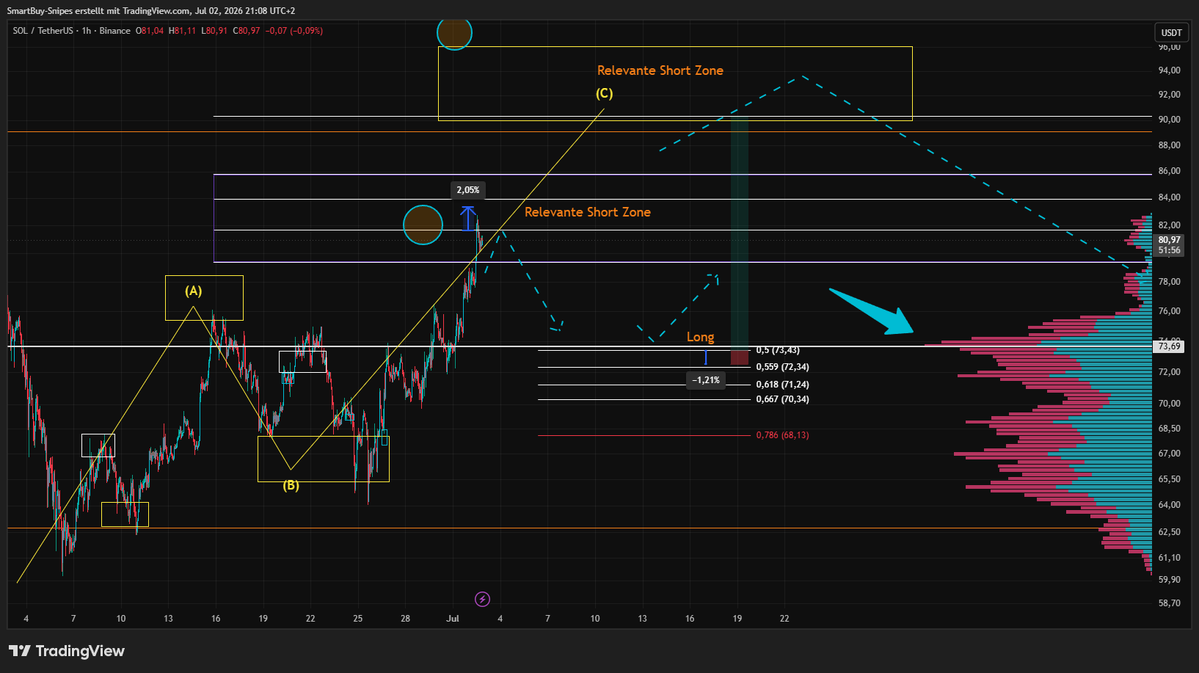The image size is (1199, 673).
Task: Click the 62,50 price axis label
Action: 1169,532
